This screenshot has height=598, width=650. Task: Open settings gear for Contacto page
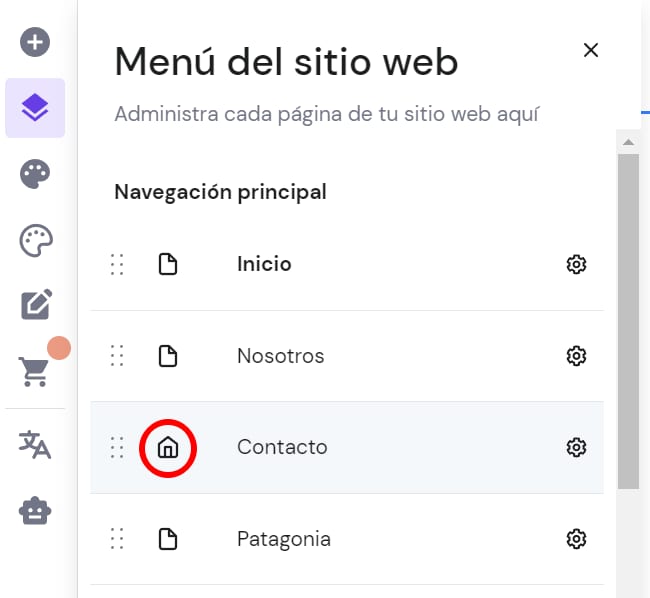point(576,448)
